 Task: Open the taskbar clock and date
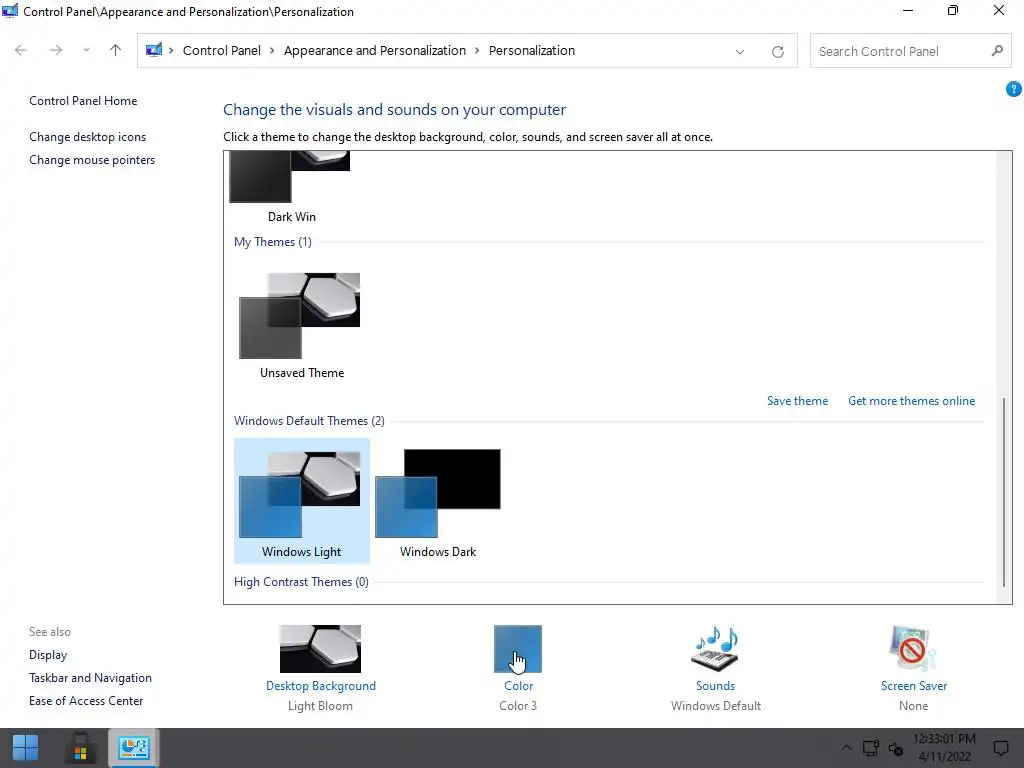coord(944,748)
